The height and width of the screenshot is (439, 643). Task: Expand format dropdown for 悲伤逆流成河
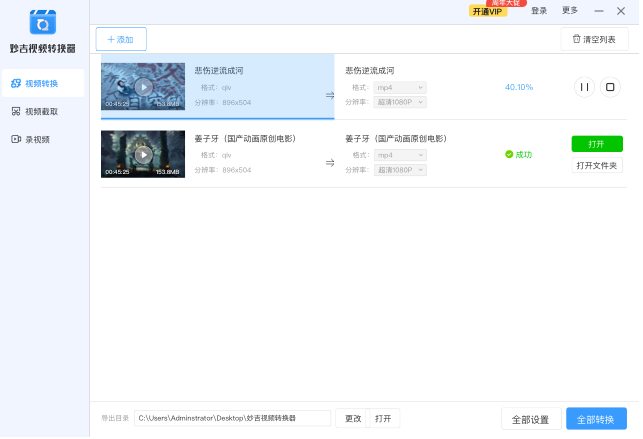(x=402, y=88)
